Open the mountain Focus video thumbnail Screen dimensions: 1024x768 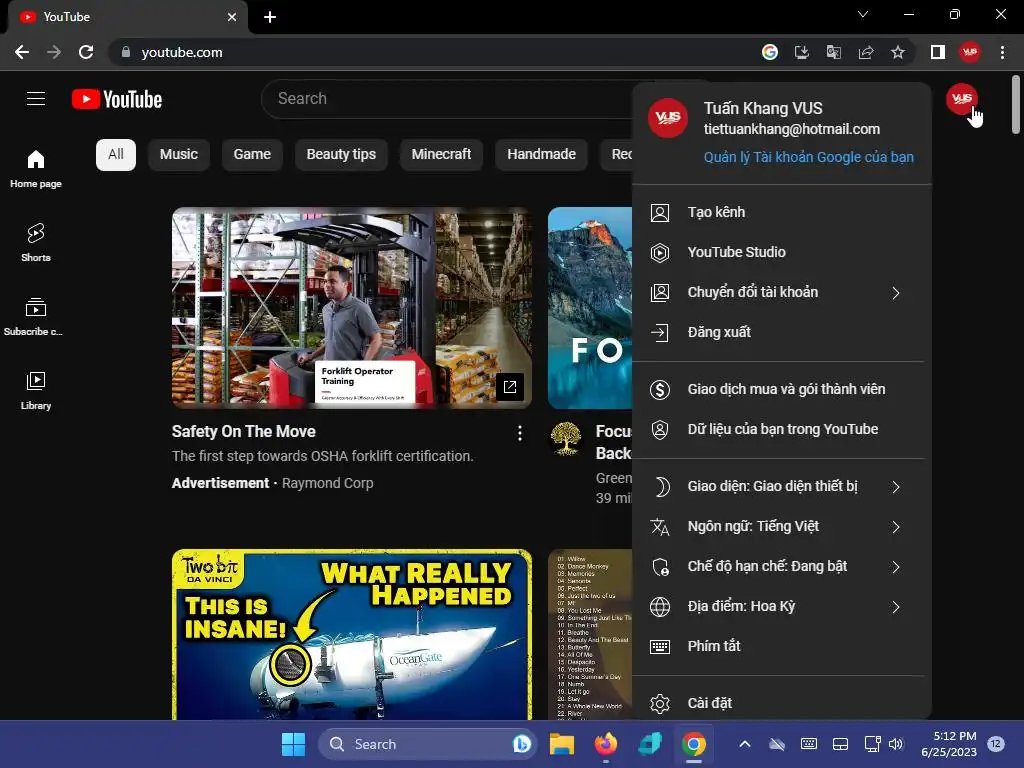point(590,308)
